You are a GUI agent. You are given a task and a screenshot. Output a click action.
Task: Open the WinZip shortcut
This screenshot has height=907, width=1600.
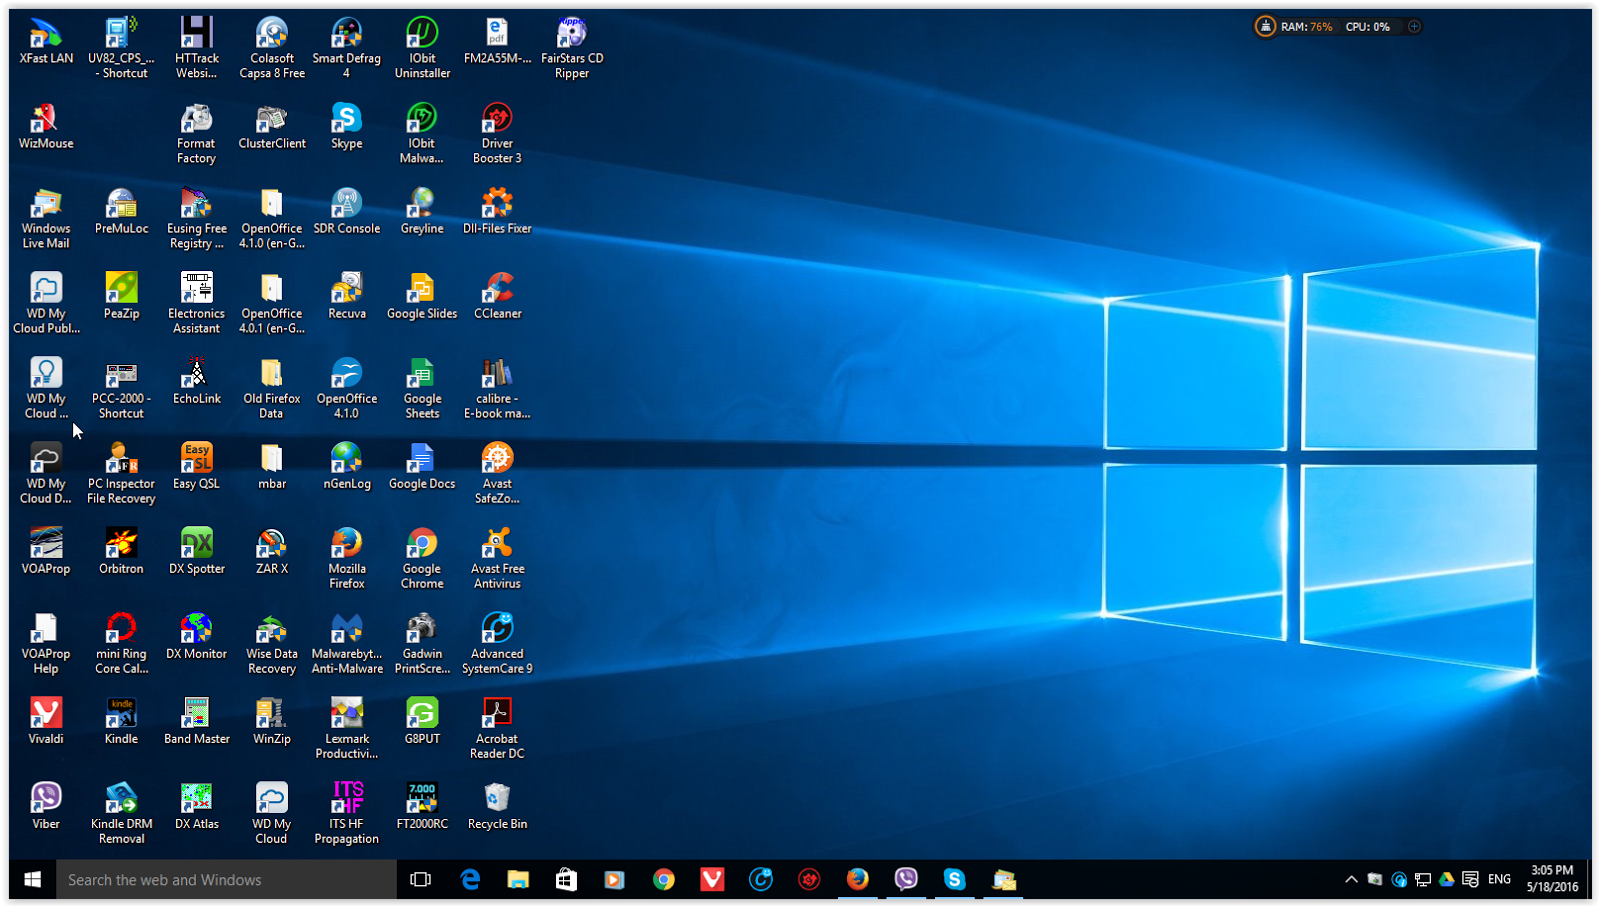click(x=271, y=722)
